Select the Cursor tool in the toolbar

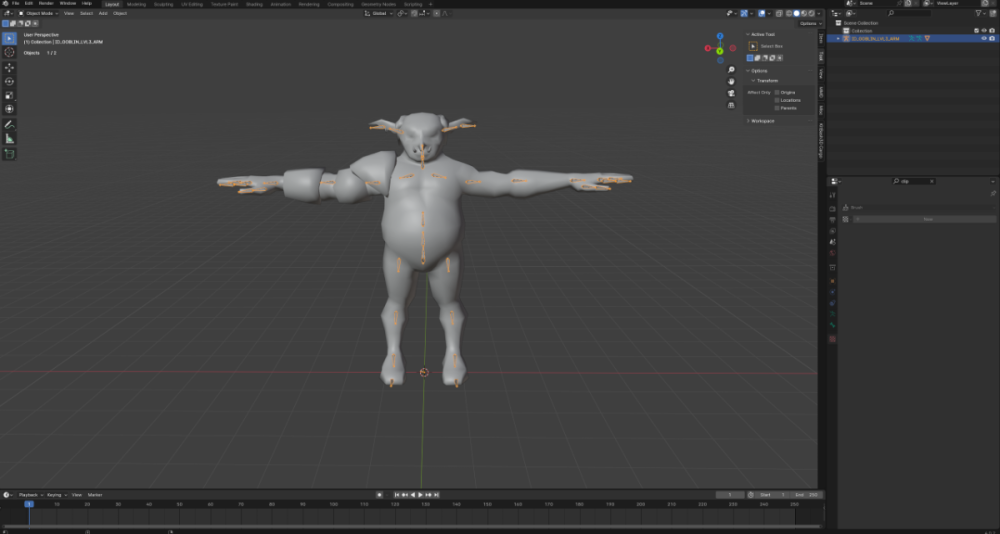[10, 52]
